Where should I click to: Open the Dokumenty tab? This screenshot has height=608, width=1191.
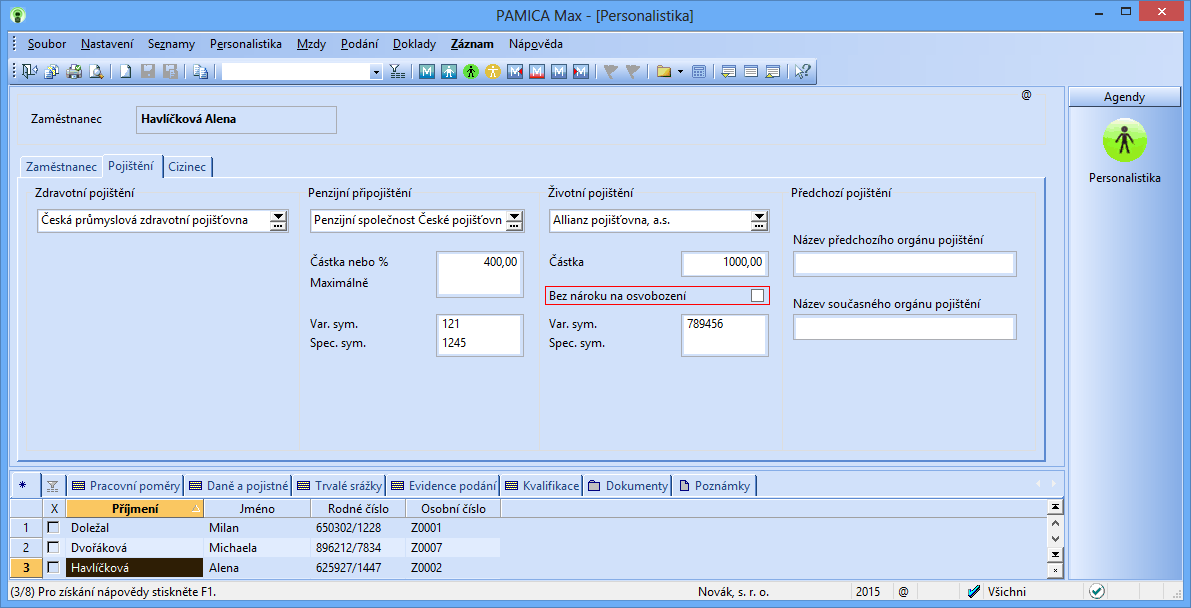click(x=627, y=486)
